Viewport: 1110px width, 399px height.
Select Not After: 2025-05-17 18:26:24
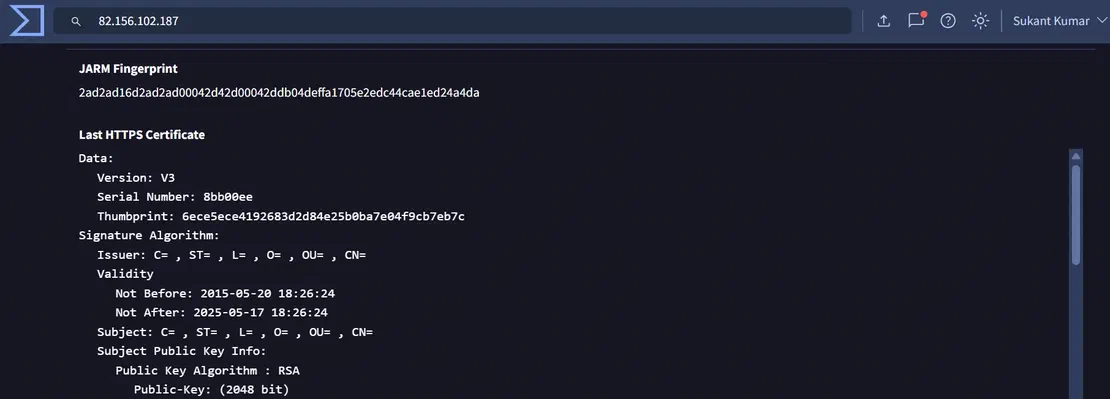[222, 312]
